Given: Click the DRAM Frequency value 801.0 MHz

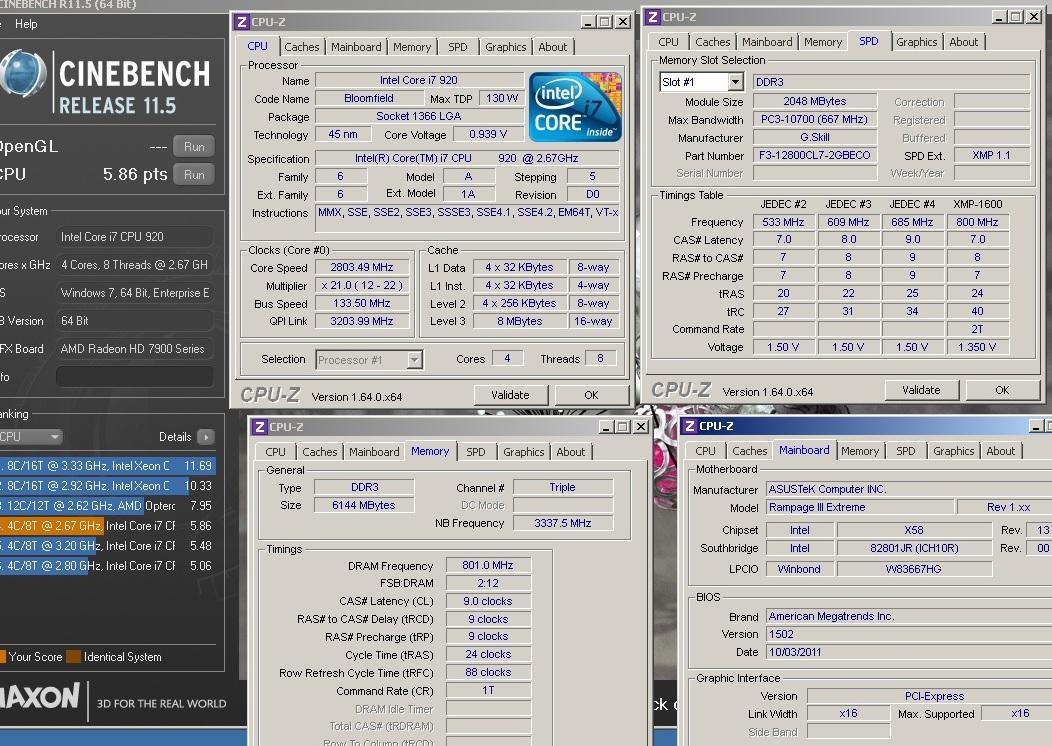Looking at the screenshot, I should (488, 566).
